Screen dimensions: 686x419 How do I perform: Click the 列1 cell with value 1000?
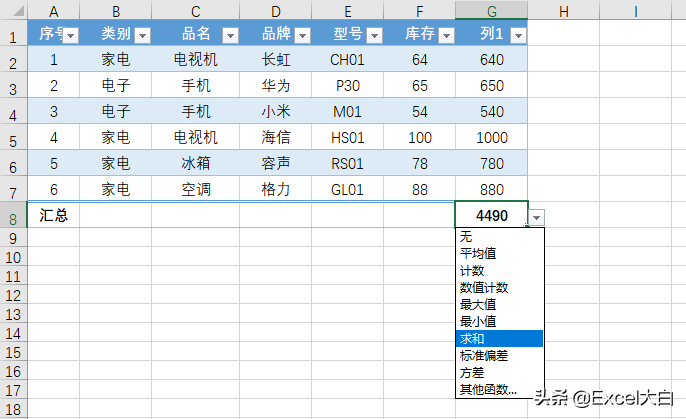coord(492,137)
